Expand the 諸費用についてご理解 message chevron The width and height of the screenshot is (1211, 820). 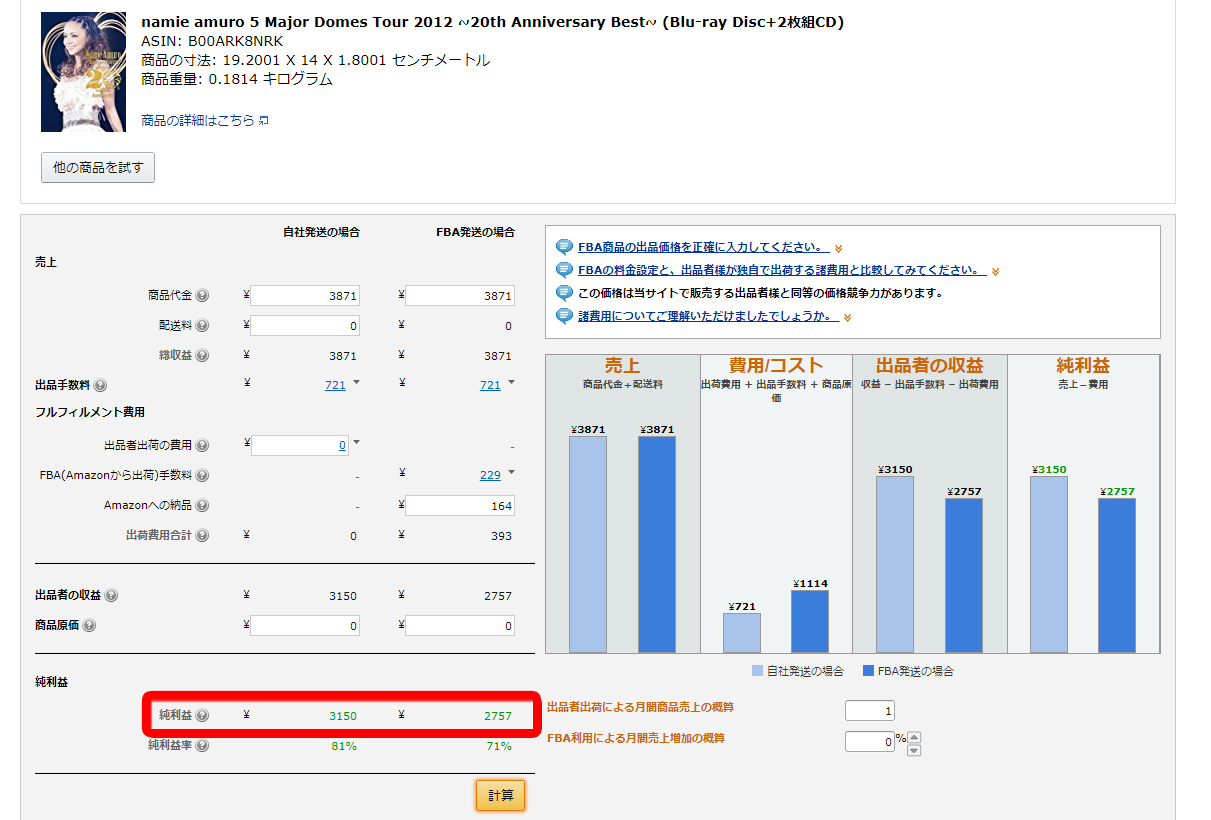[x=847, y=318]
